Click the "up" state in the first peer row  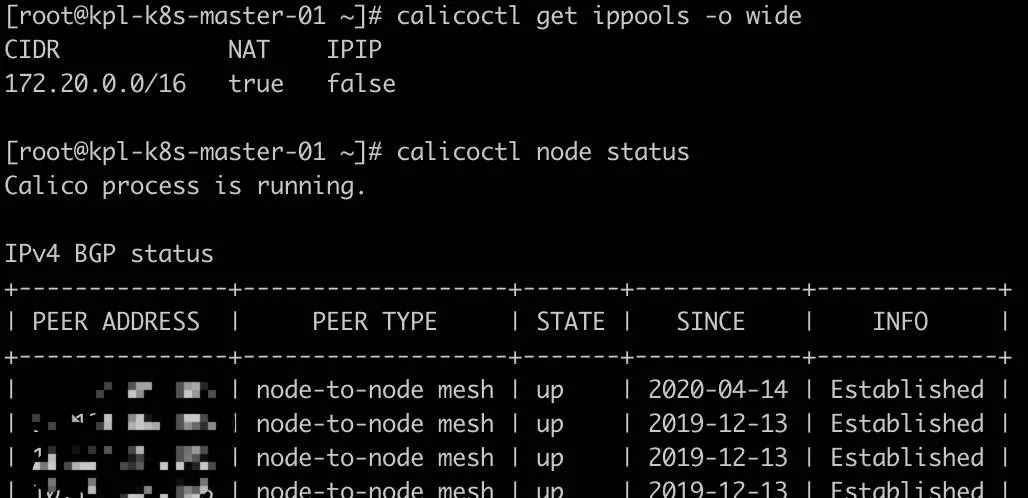click(x=549, y=390)
